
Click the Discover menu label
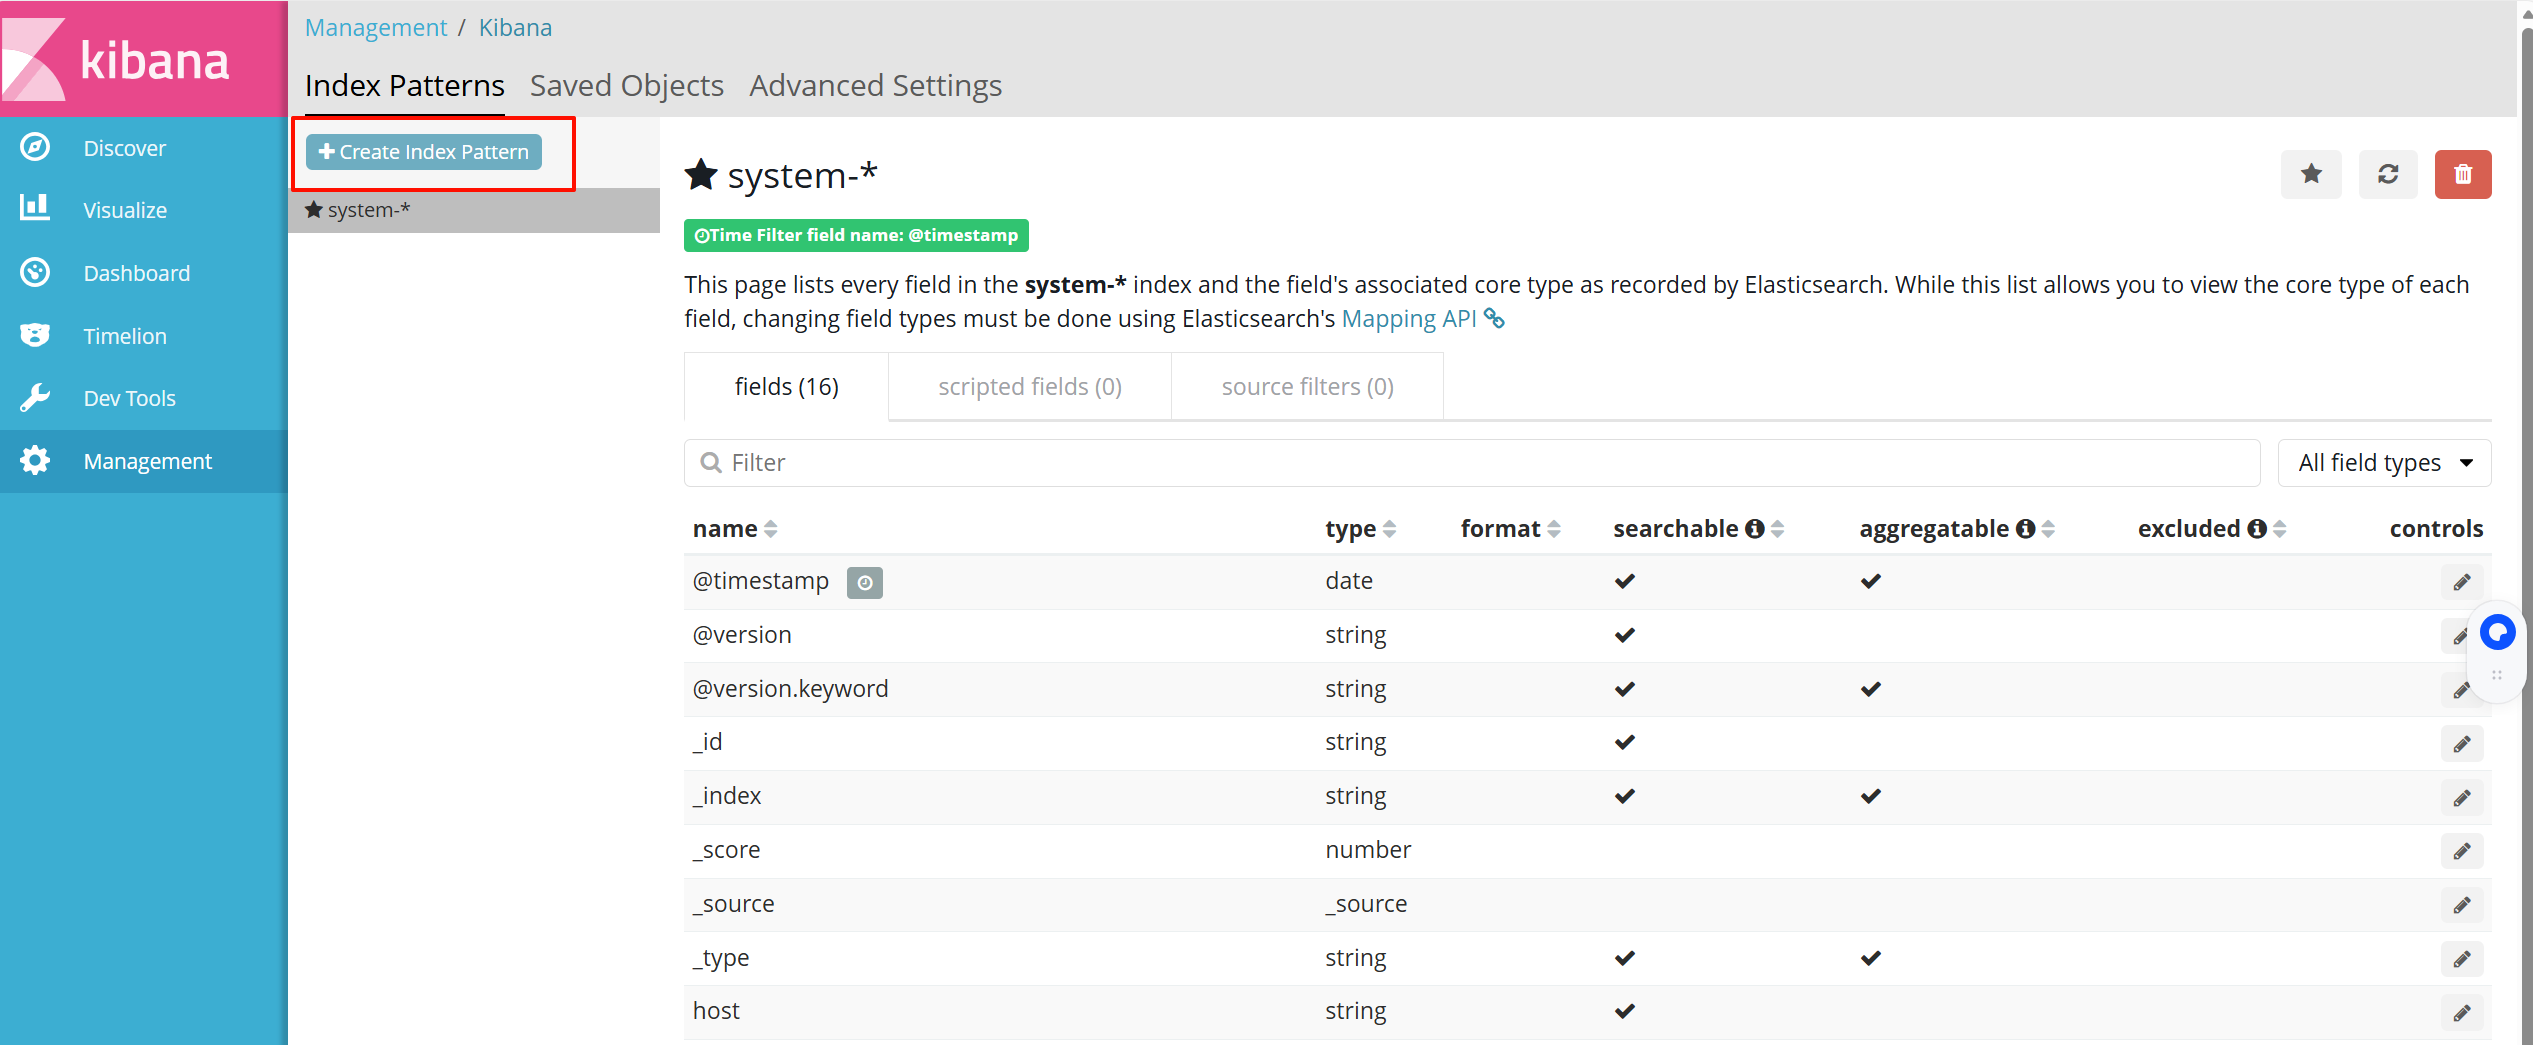pyautogui.click(x=125, y=148)
